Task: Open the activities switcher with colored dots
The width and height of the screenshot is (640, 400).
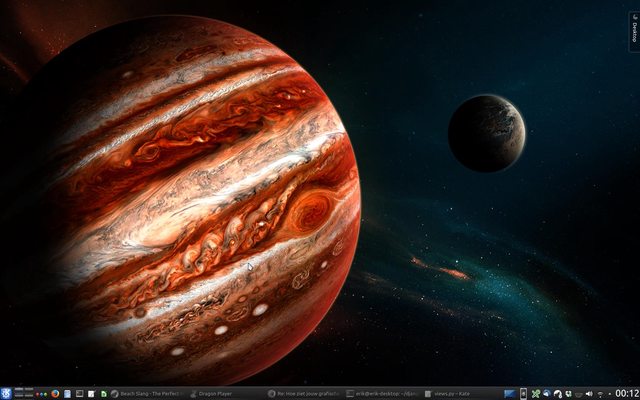Action: (x=41, y=394)
